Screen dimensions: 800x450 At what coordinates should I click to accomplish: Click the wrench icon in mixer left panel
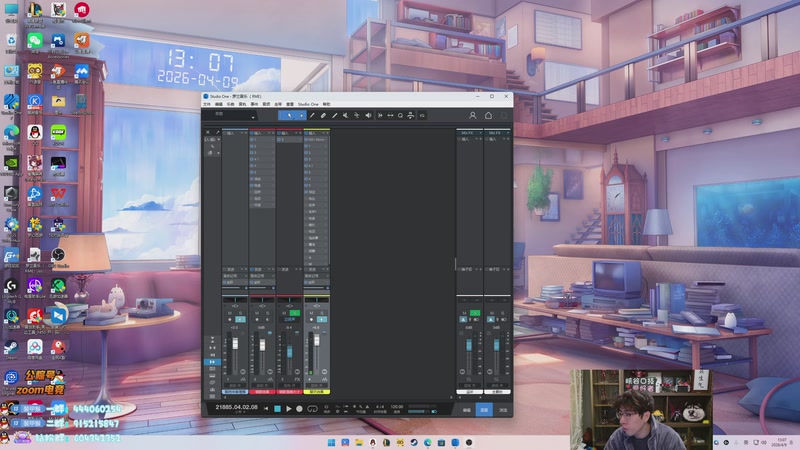[213, 146]
